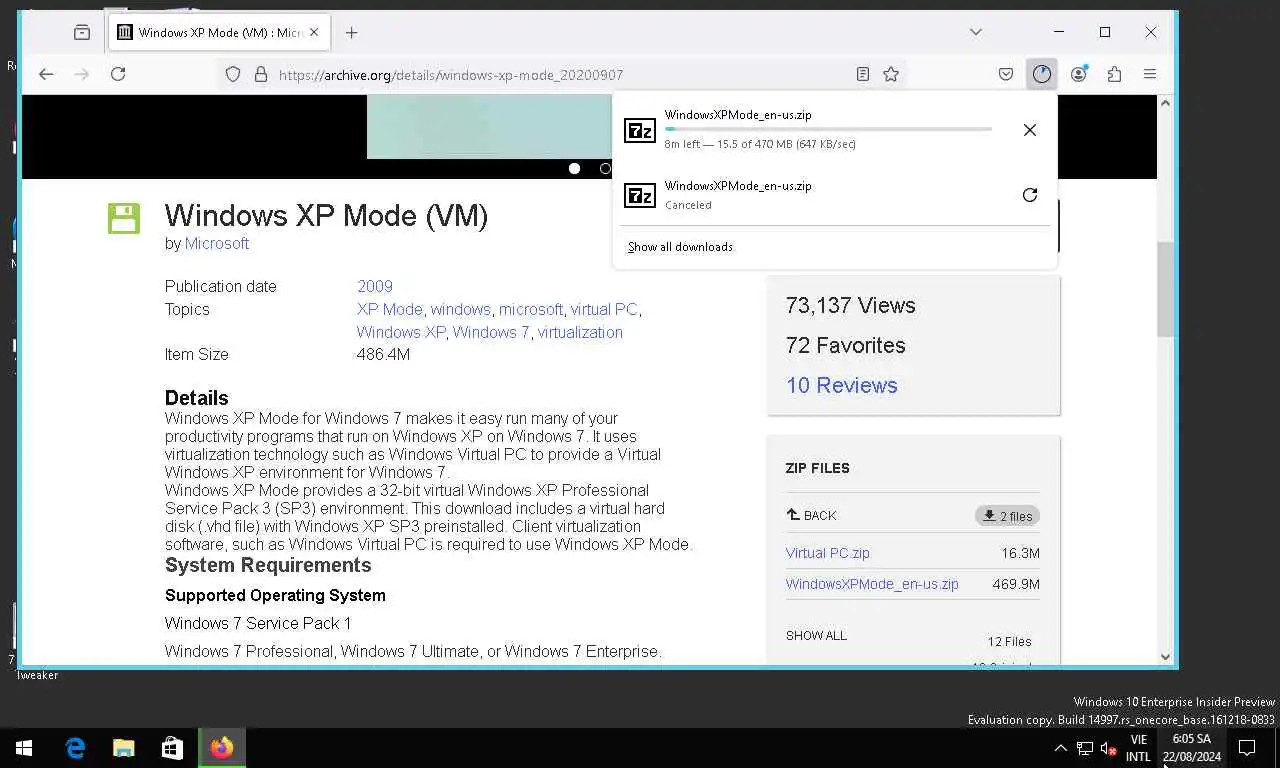Open a new tab with plus button
This screenshot has height=768, width=1280.
(x=351, y=32)
